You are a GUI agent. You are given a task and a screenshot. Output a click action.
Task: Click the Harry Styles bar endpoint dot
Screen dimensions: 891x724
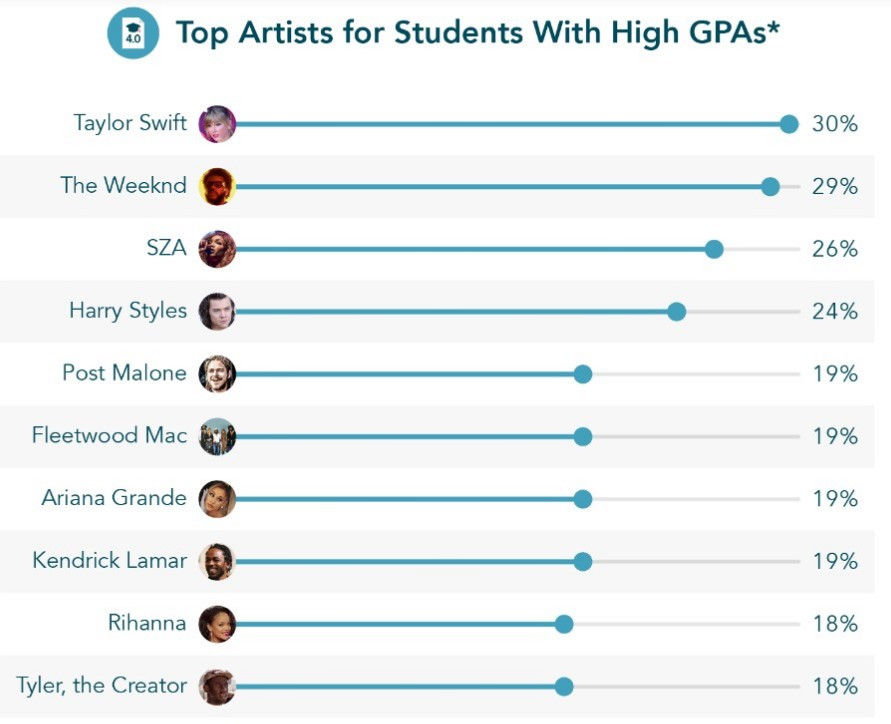677,311
